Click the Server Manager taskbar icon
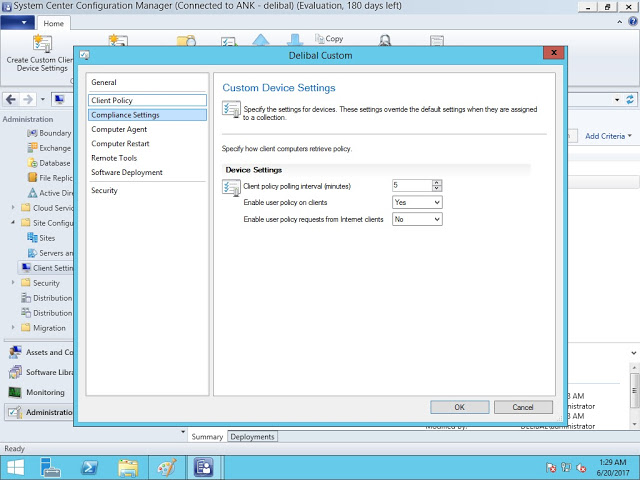This screenshot has width=640, height=480. pos(51,467)
